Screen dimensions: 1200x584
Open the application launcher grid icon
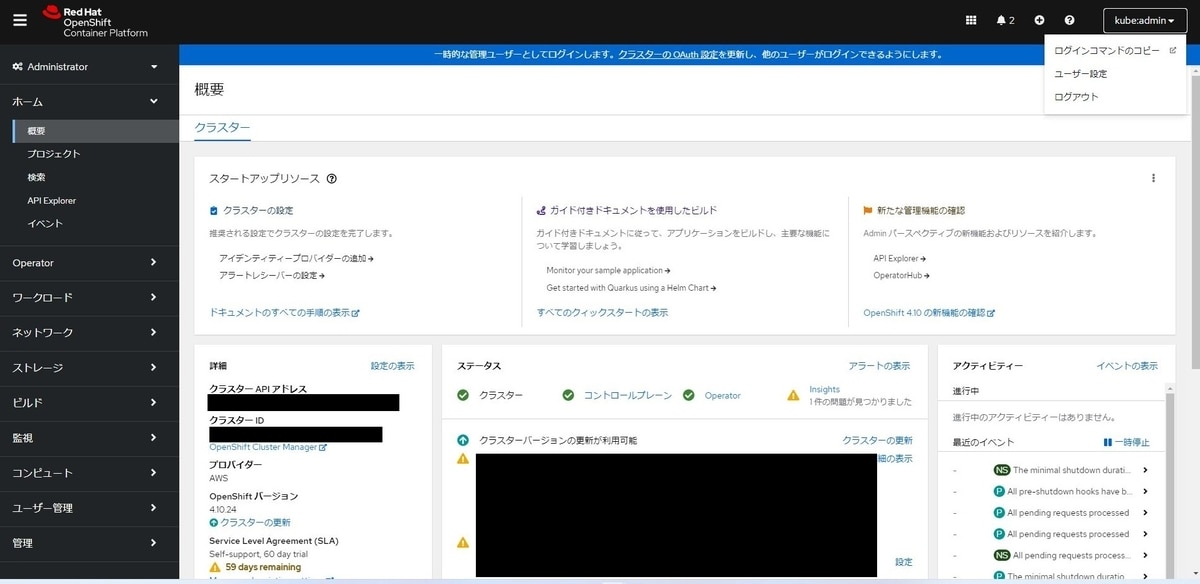971,20
